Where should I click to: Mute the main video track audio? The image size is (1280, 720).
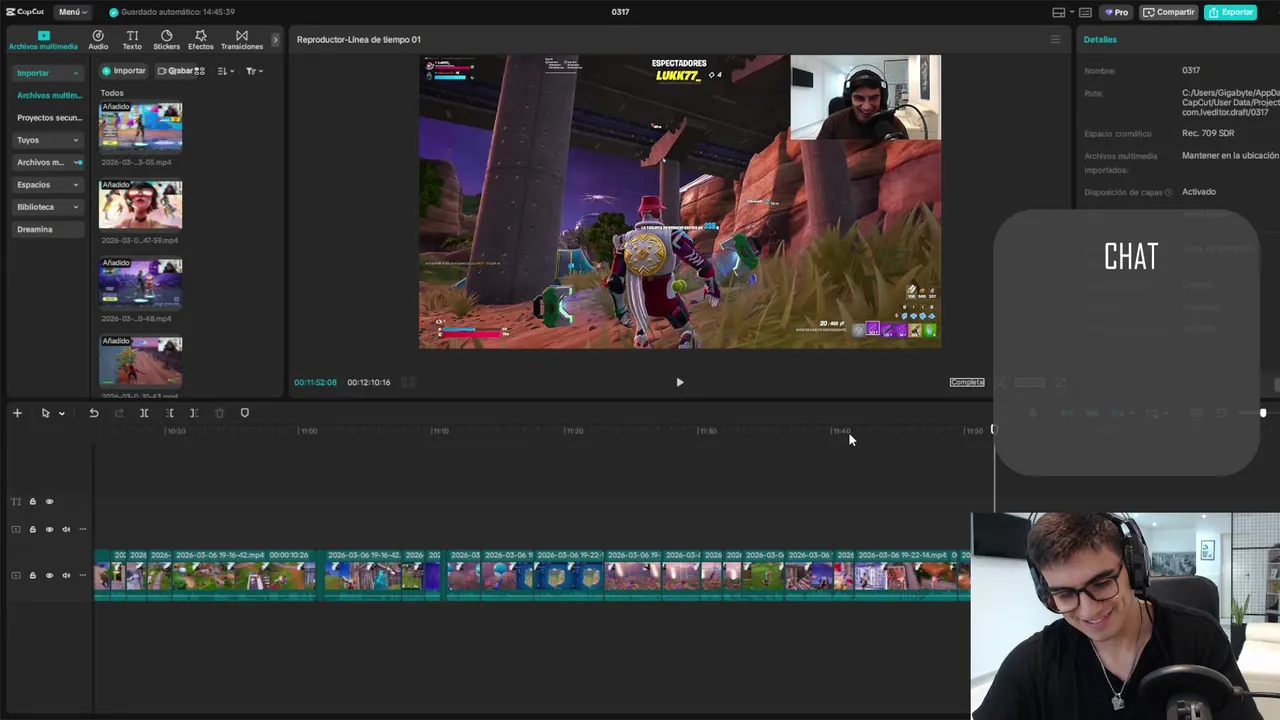click(66, 575)
